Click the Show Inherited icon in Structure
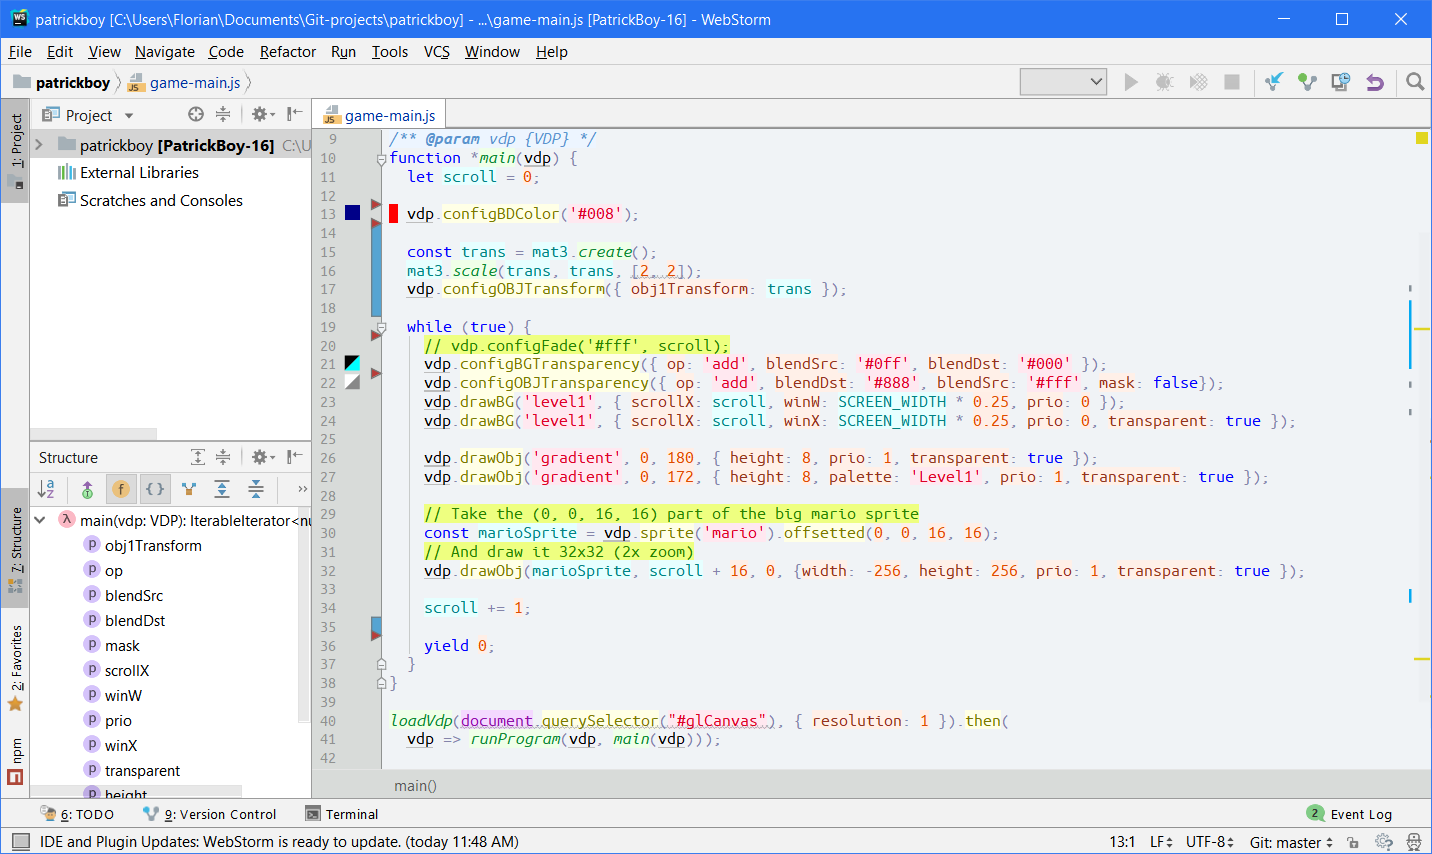 (x=87, y=489)
